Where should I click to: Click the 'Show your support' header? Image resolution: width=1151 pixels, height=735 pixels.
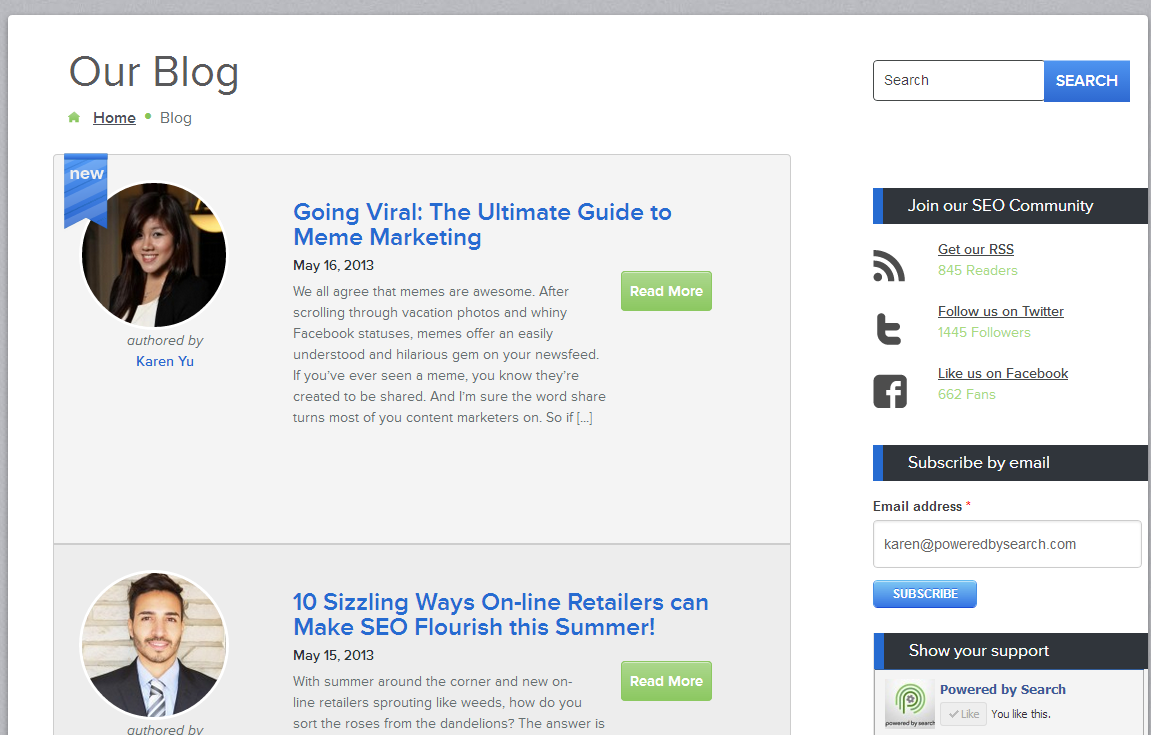pos(1010,651)
